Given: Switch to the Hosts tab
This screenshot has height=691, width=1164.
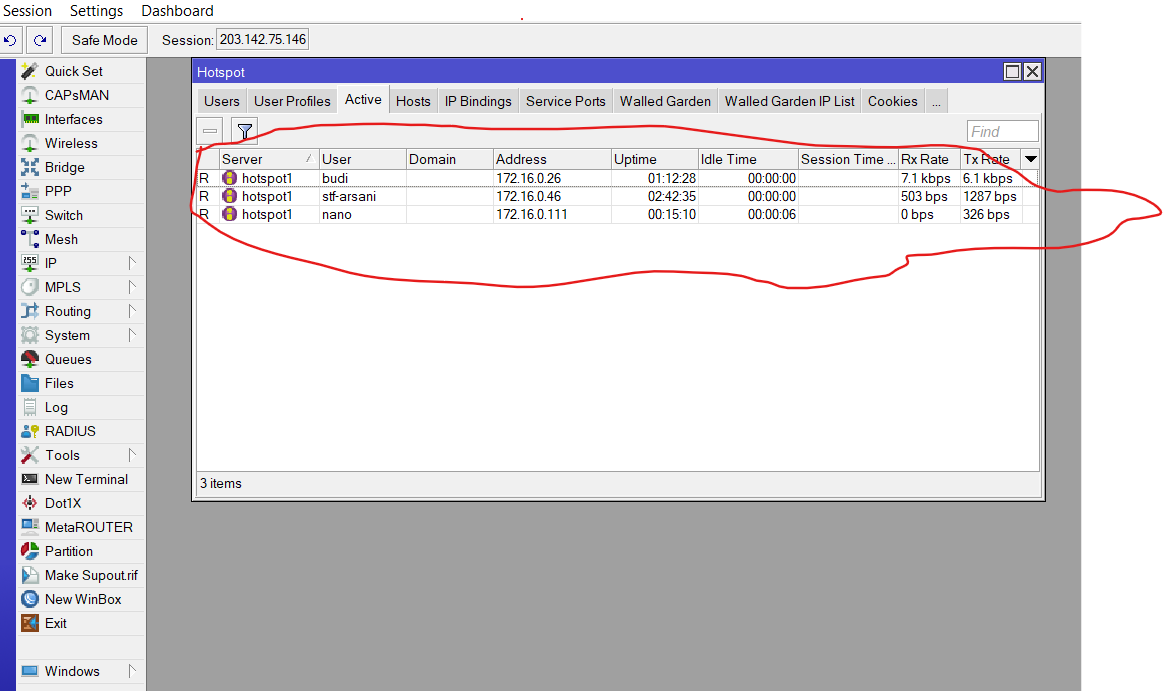Looking at the screenshot, I should point(413,102).
